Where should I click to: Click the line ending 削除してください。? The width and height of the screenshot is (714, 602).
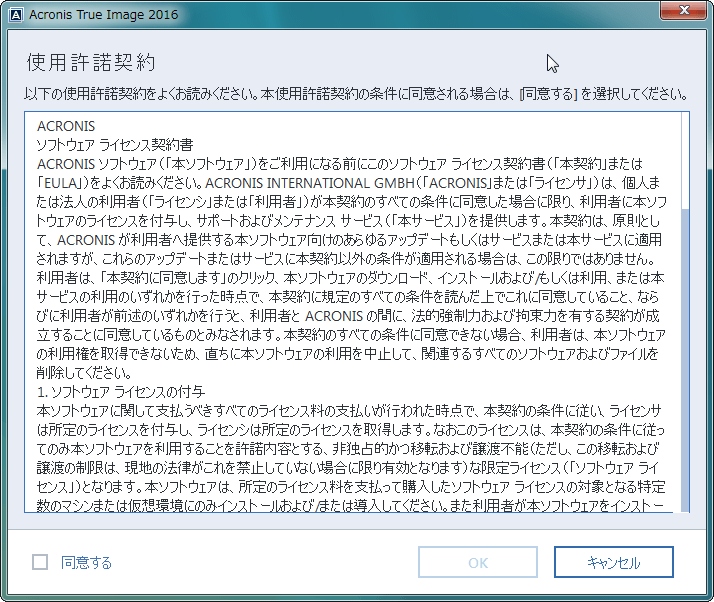(x=84, y=373)
